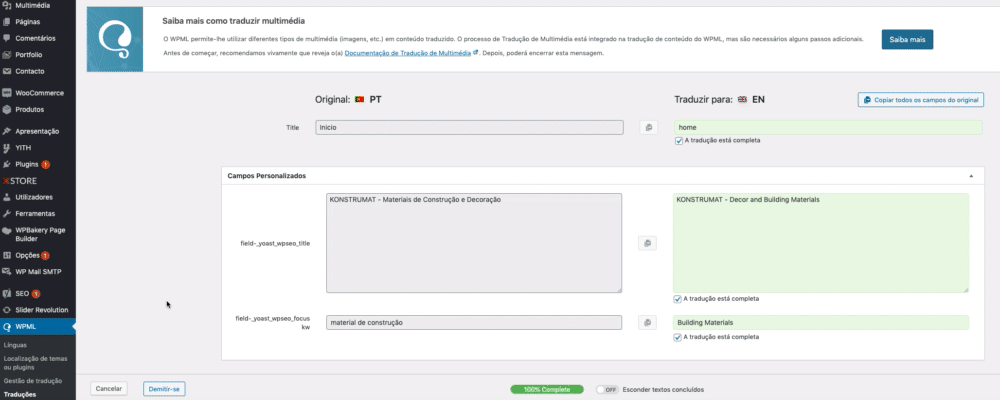Click the original KONSTRUMAT Portuguese textarea
1000x400 pixels.
474,243
